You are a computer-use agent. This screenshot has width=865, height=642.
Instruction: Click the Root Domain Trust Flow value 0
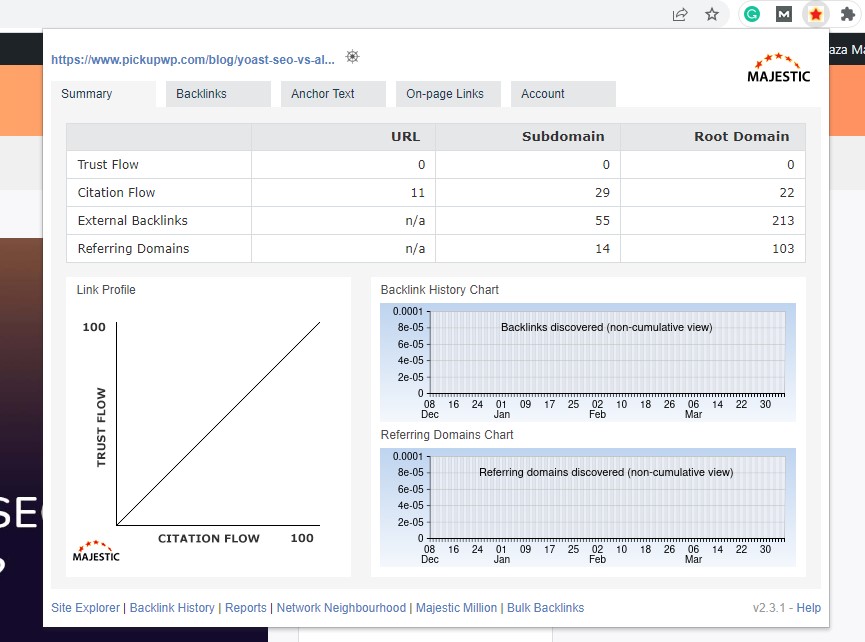(791, 165)
